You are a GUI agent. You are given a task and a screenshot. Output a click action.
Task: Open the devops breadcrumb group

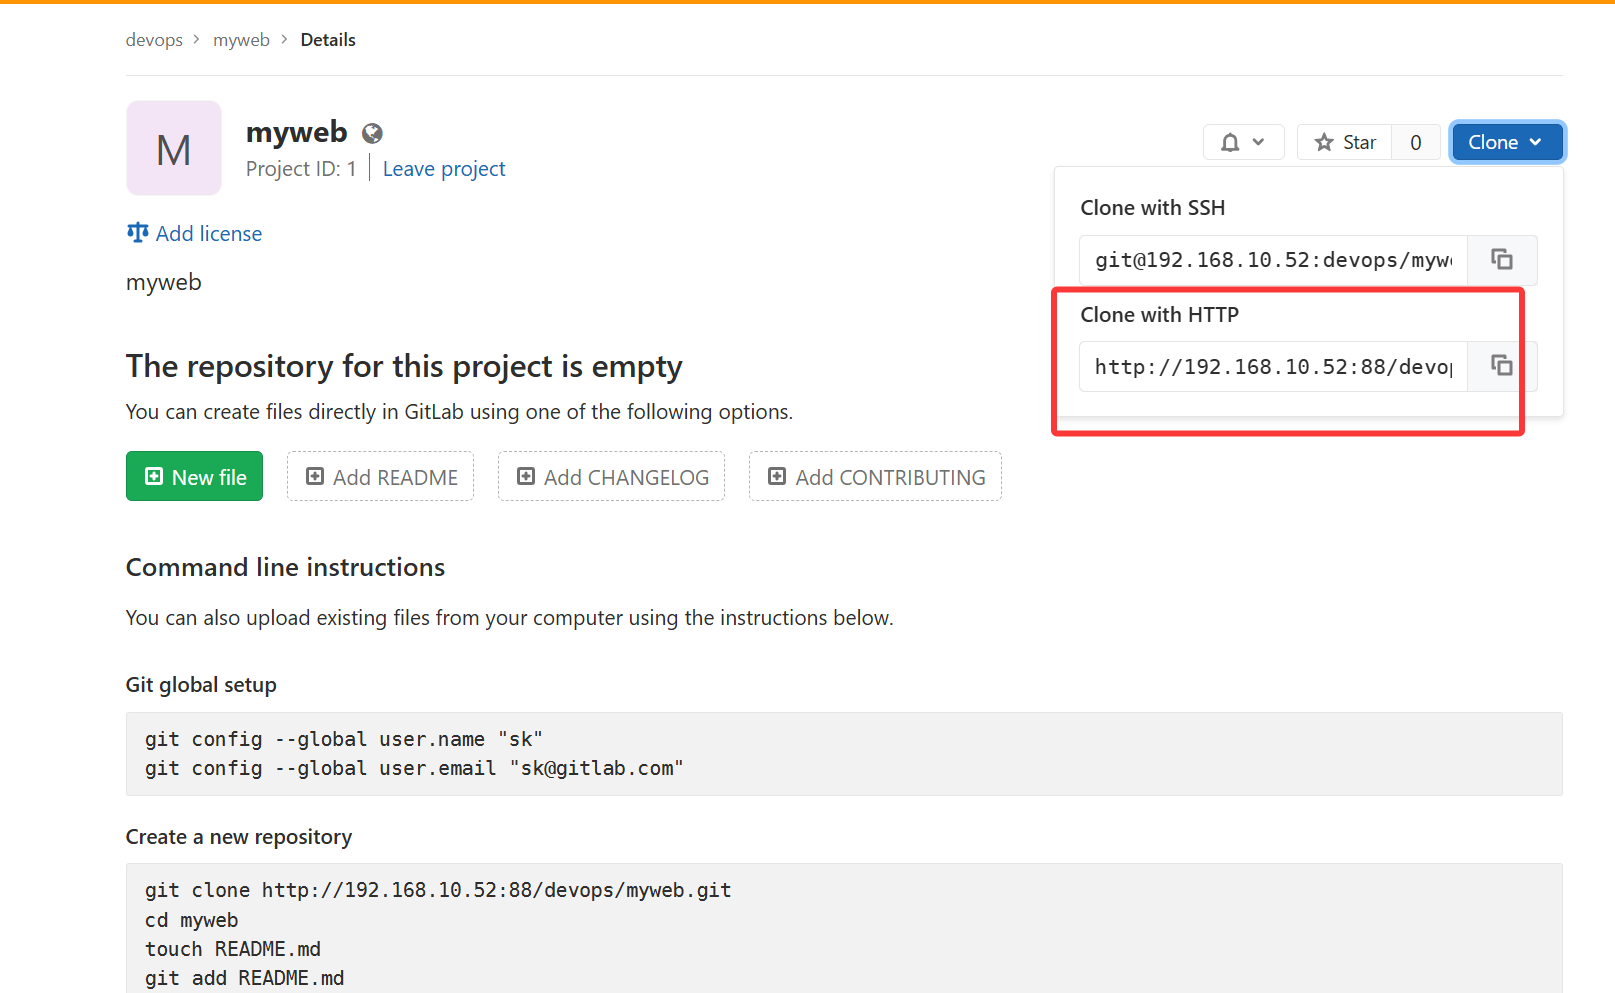[154, 40]
